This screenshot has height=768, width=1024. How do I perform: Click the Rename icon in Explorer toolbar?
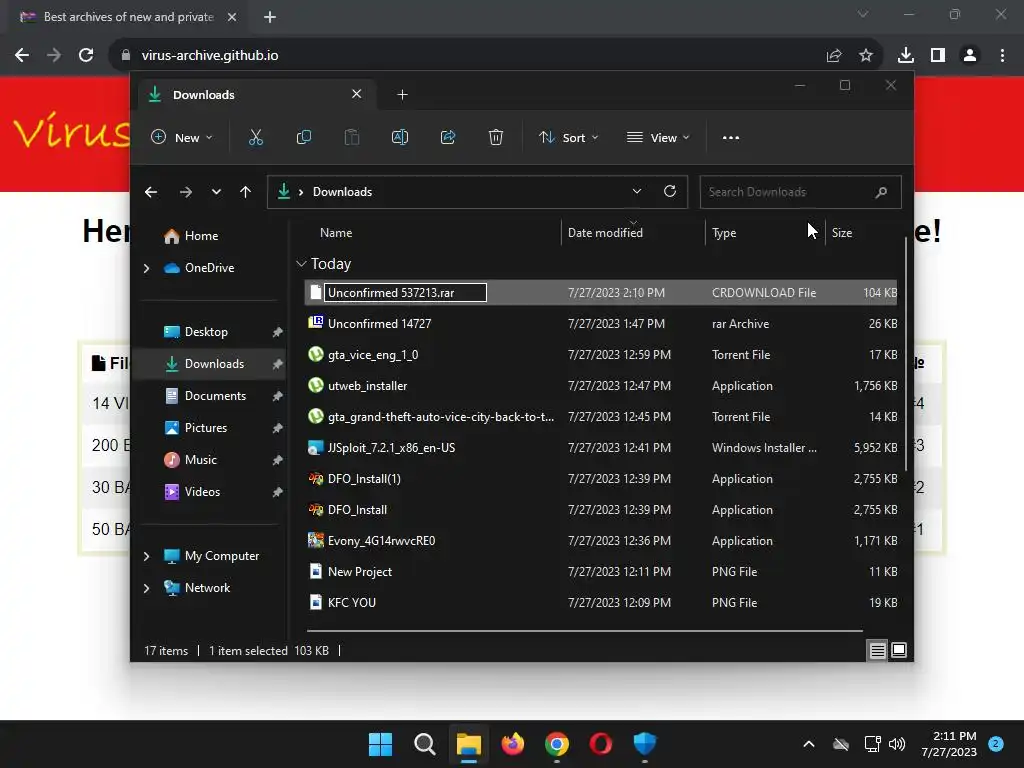click(400, 137)
